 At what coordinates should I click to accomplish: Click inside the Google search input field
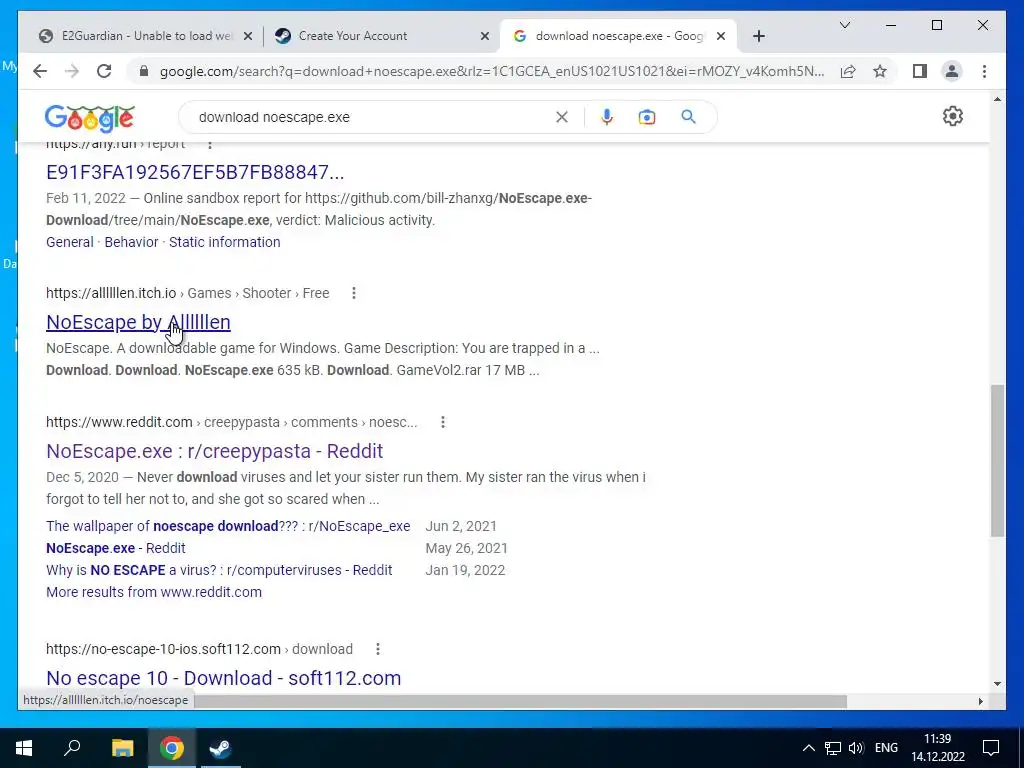372,117
